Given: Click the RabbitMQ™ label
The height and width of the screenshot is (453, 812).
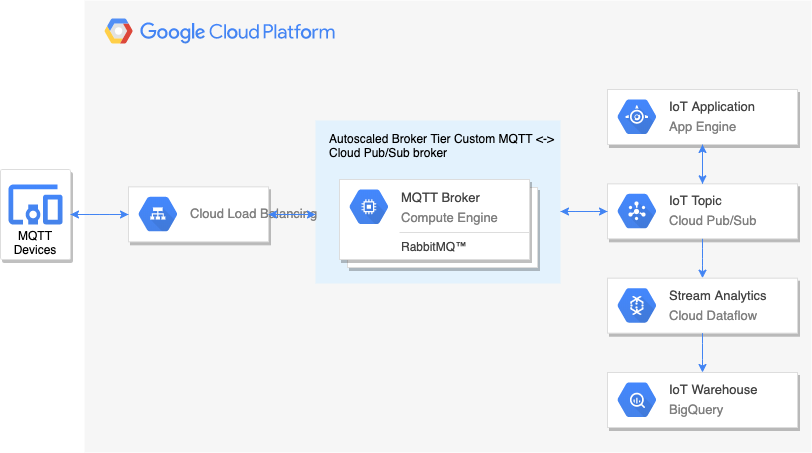Looking at the screenshot, I should point(433,247).
